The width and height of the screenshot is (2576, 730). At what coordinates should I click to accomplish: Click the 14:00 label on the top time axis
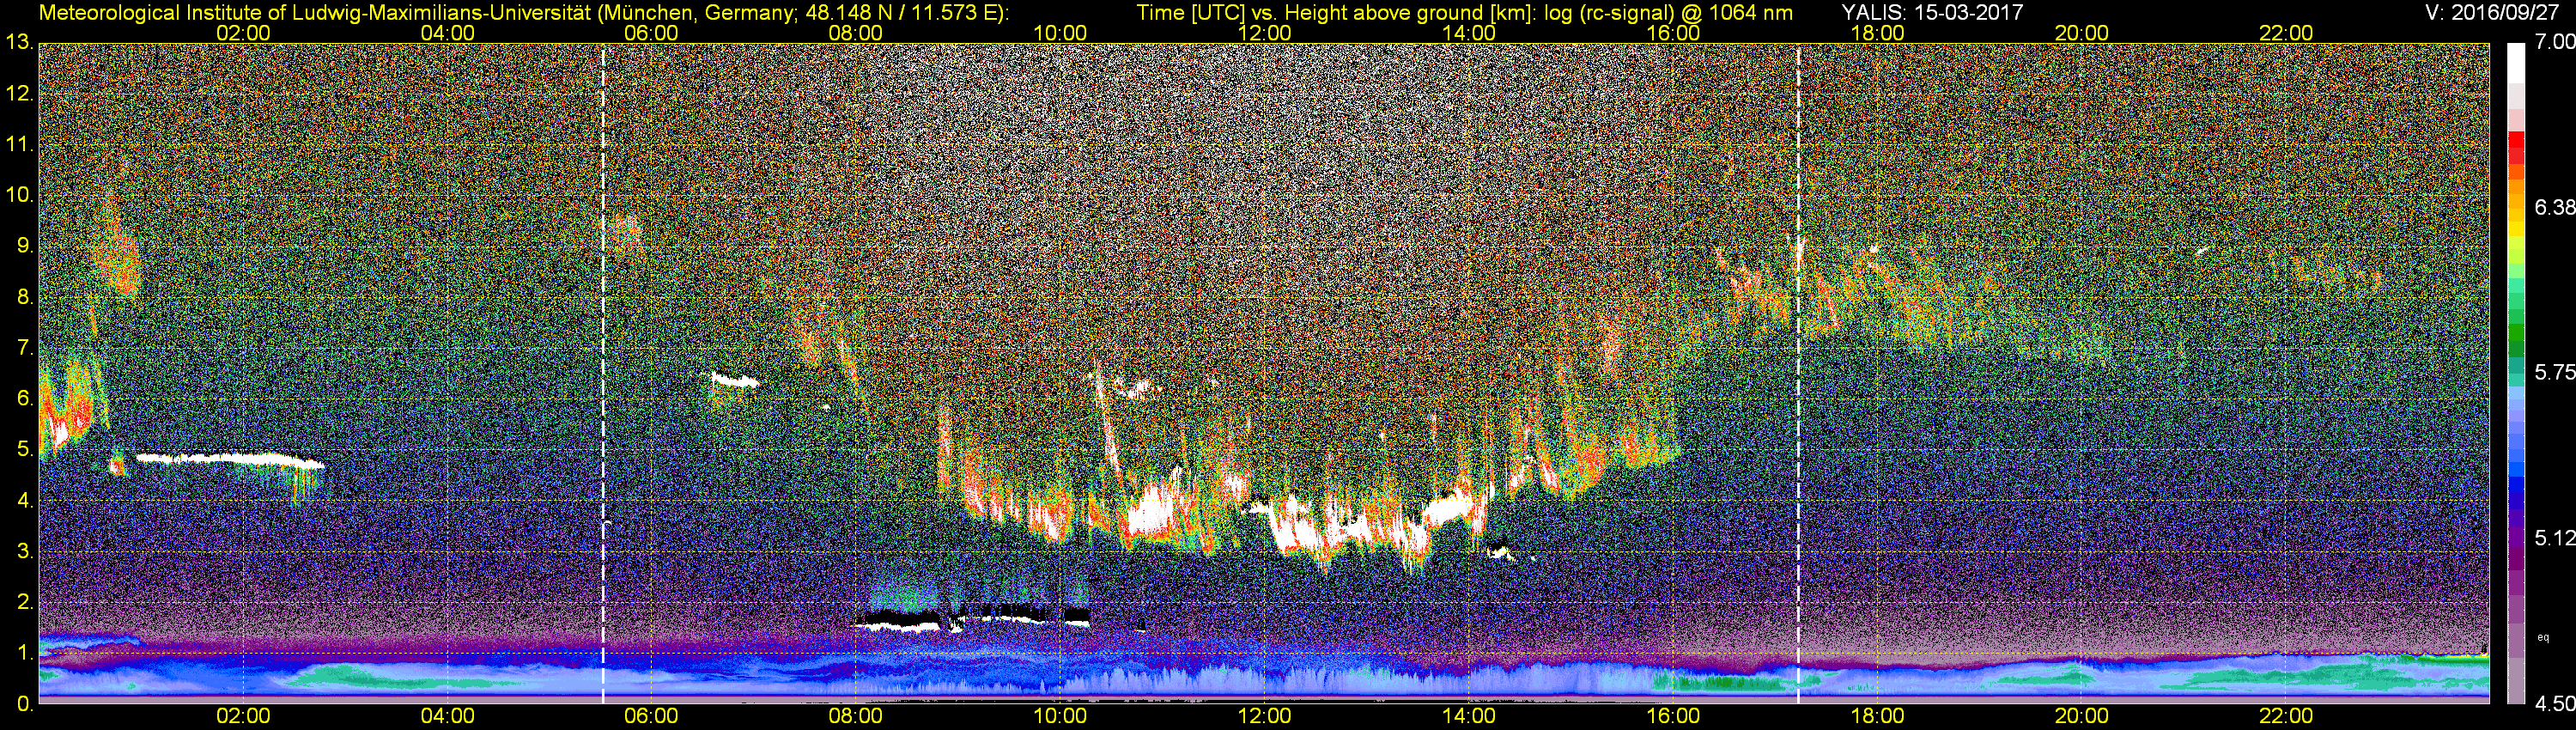coord(1469,33)
